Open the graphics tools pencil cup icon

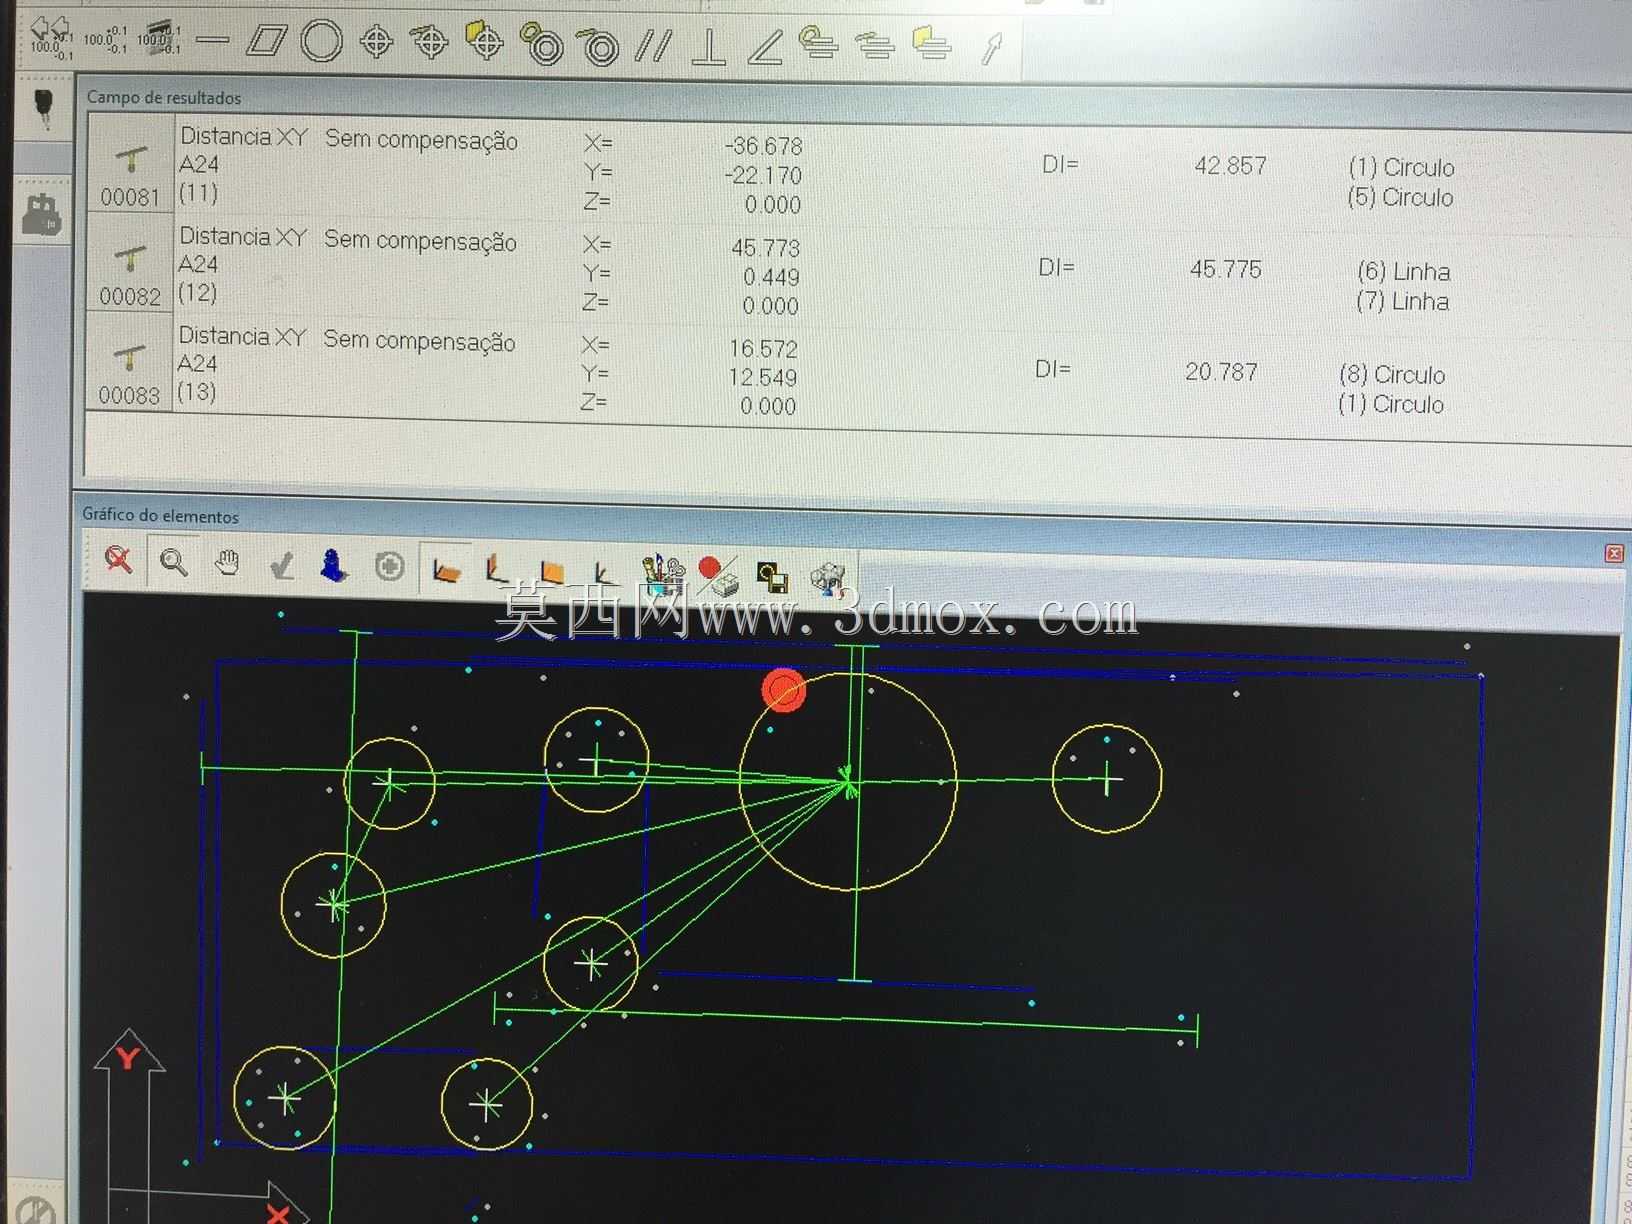point(661,574)
